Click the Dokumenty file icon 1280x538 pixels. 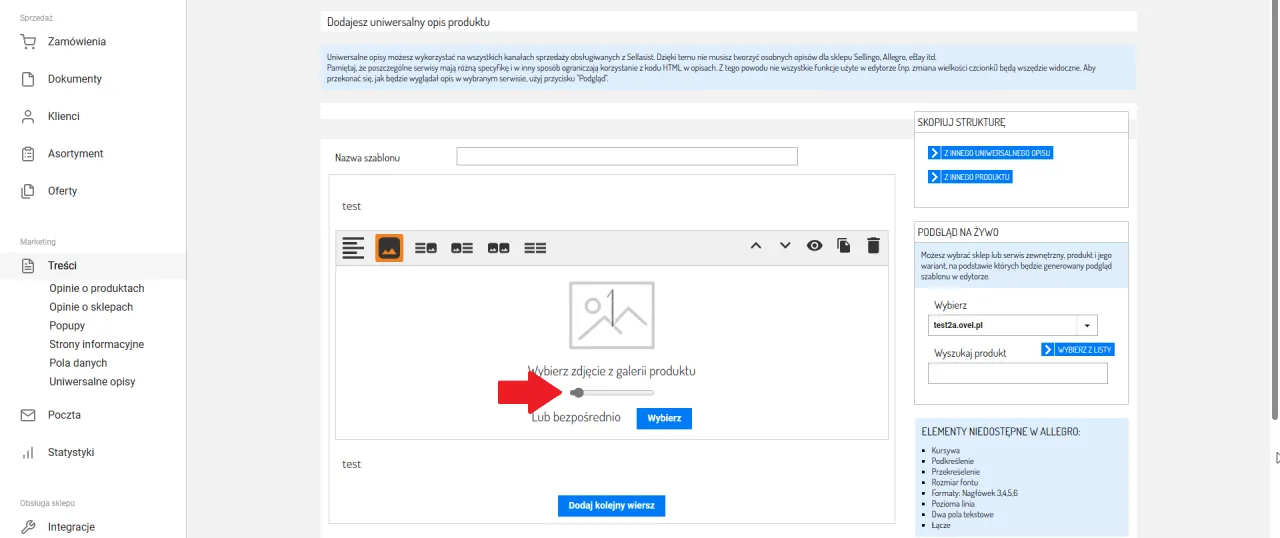(28, 79)
